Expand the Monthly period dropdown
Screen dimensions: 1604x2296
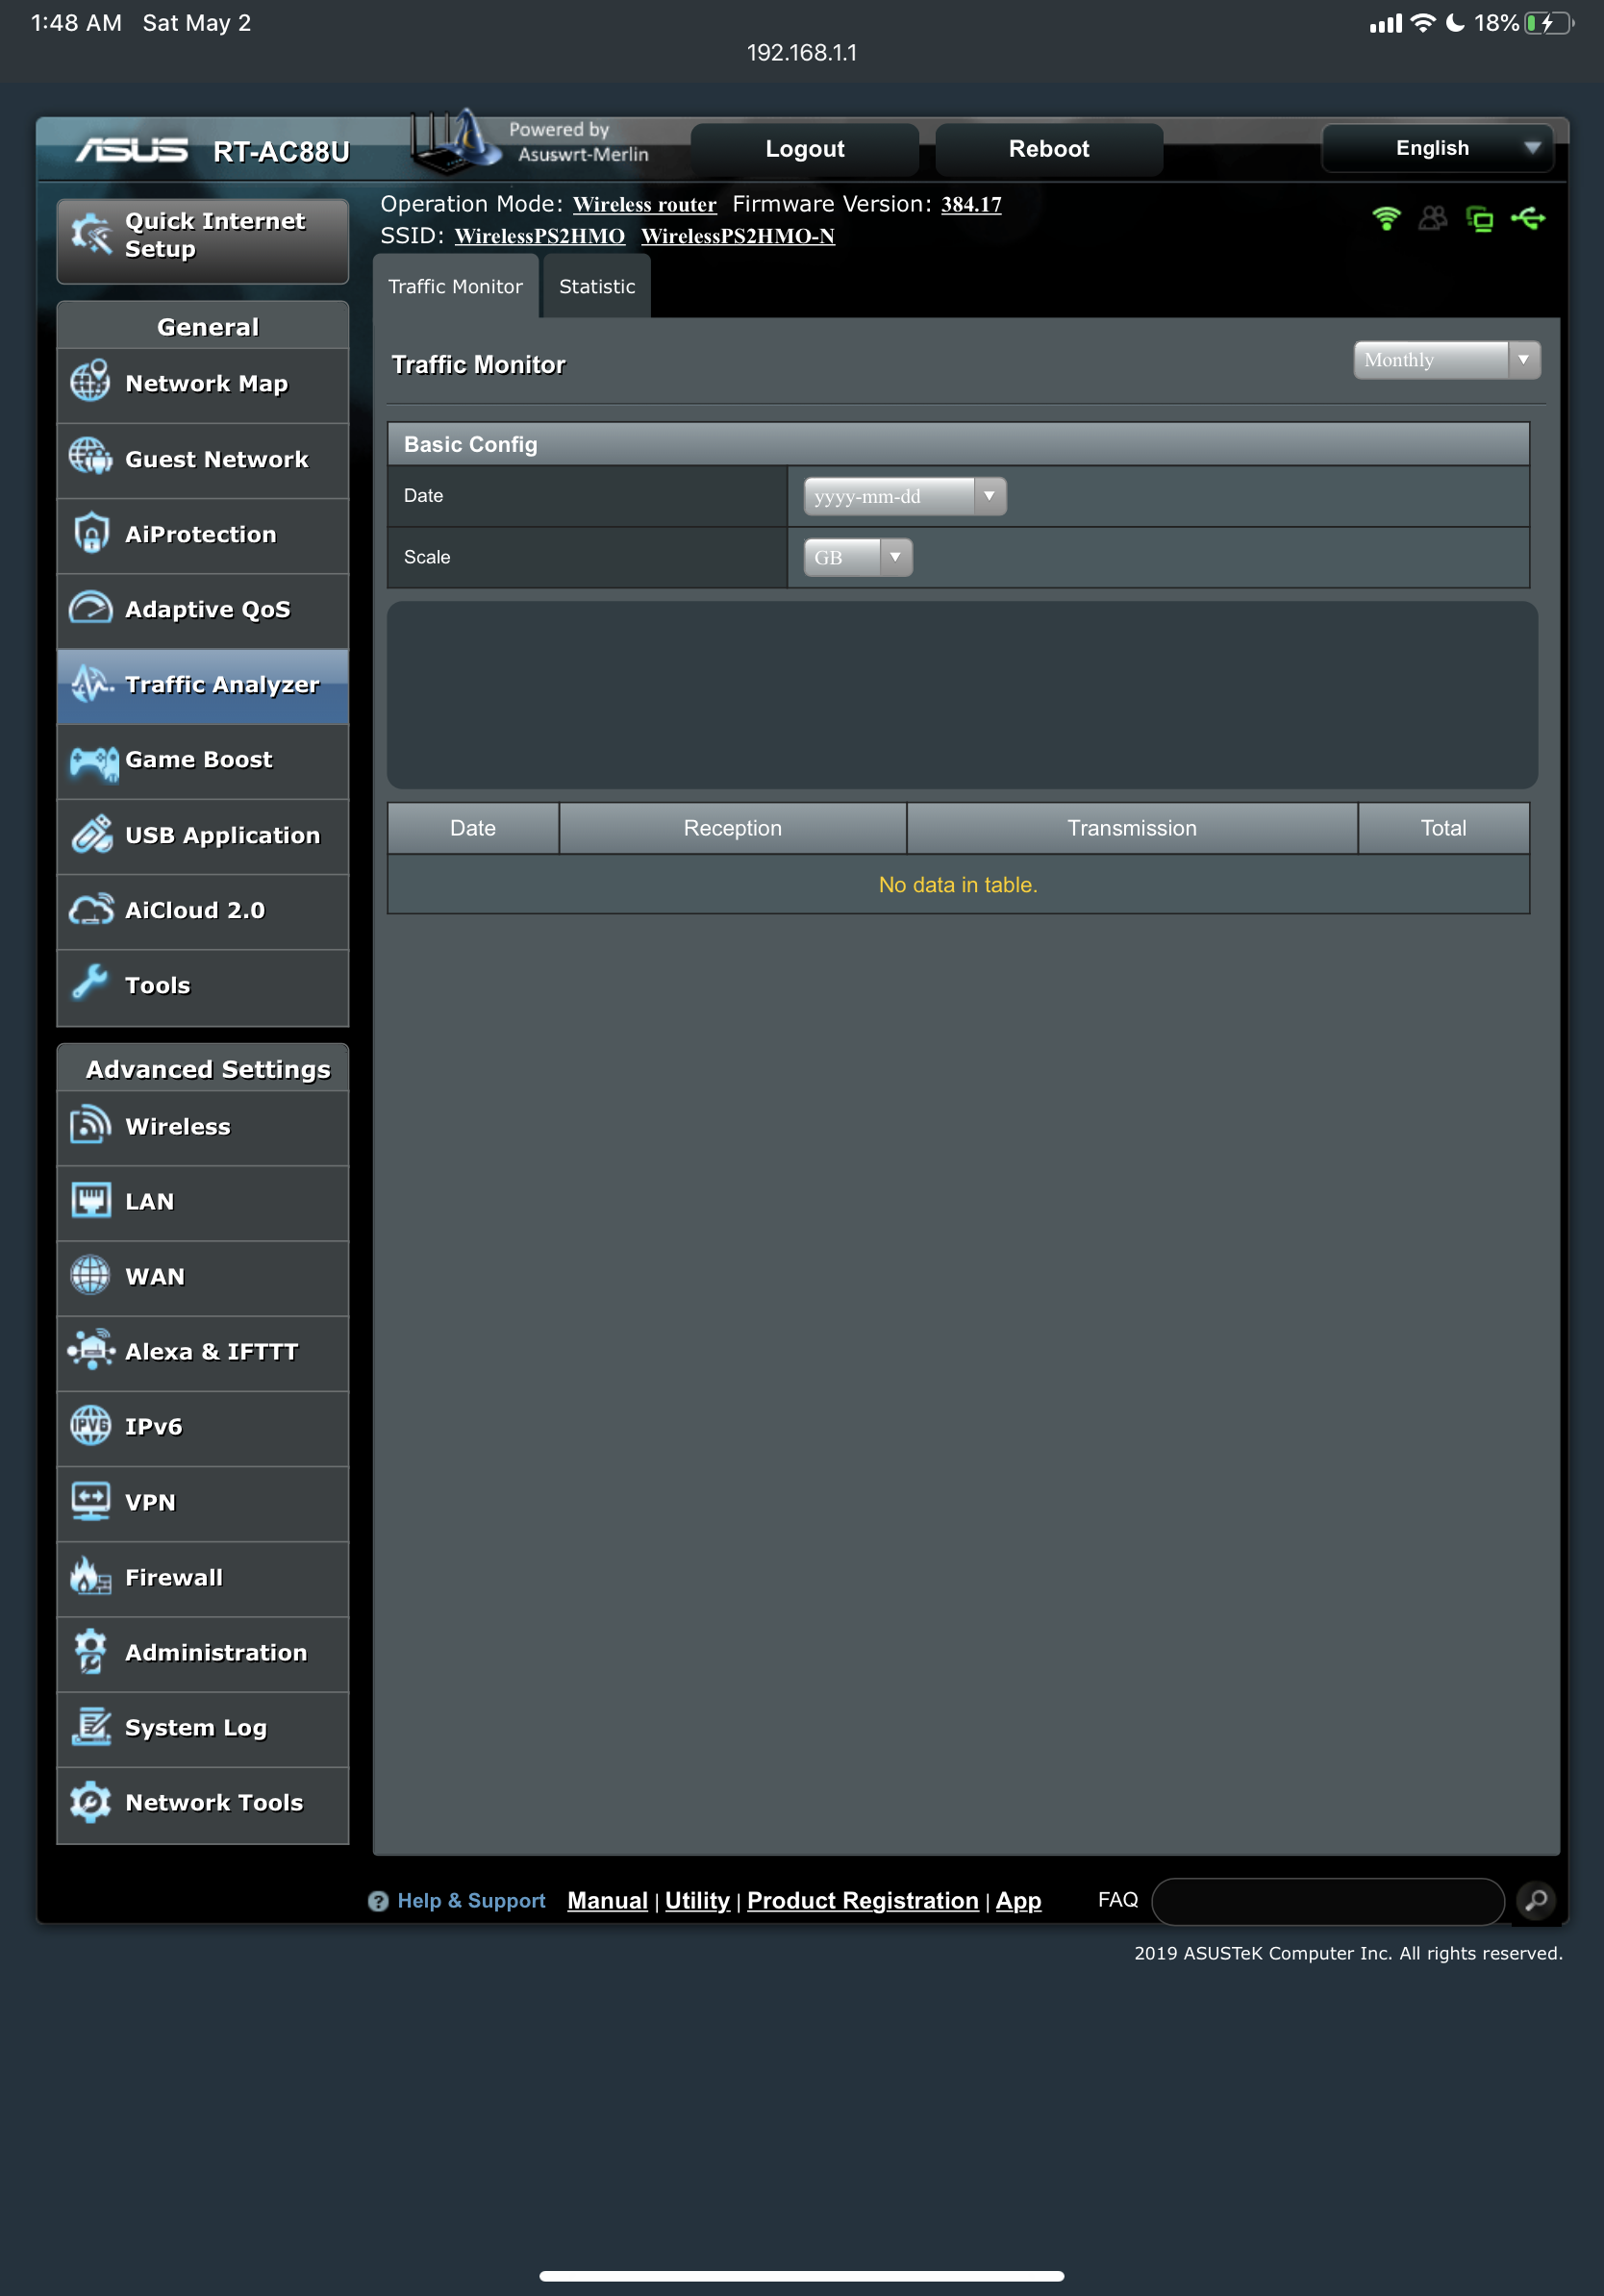pyautogui.click(x=1445, y=360)
